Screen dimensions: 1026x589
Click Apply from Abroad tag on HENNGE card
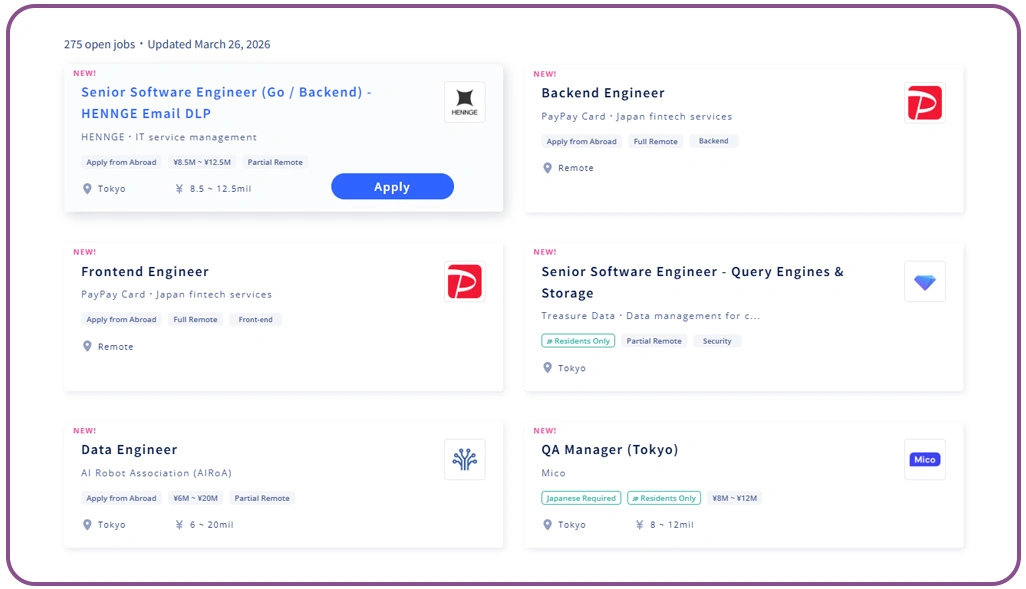pos(121,162)
